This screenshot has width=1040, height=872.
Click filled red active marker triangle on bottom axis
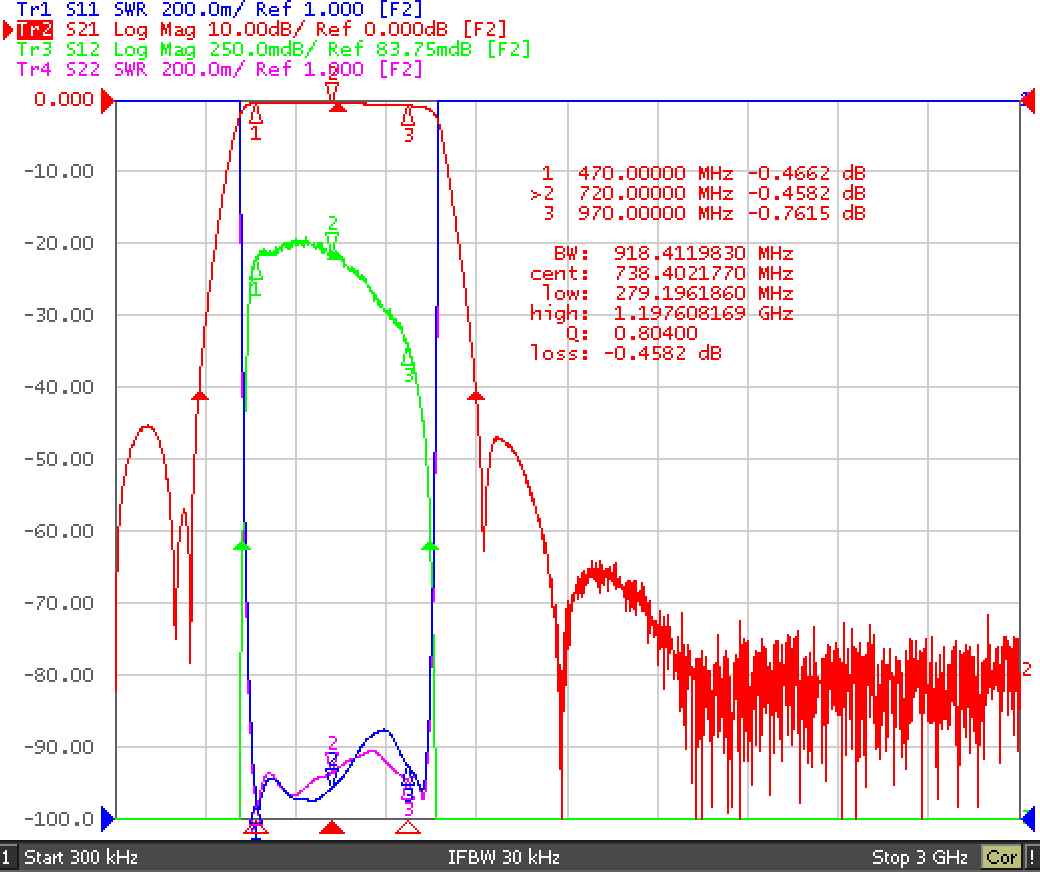pos(332,827)
